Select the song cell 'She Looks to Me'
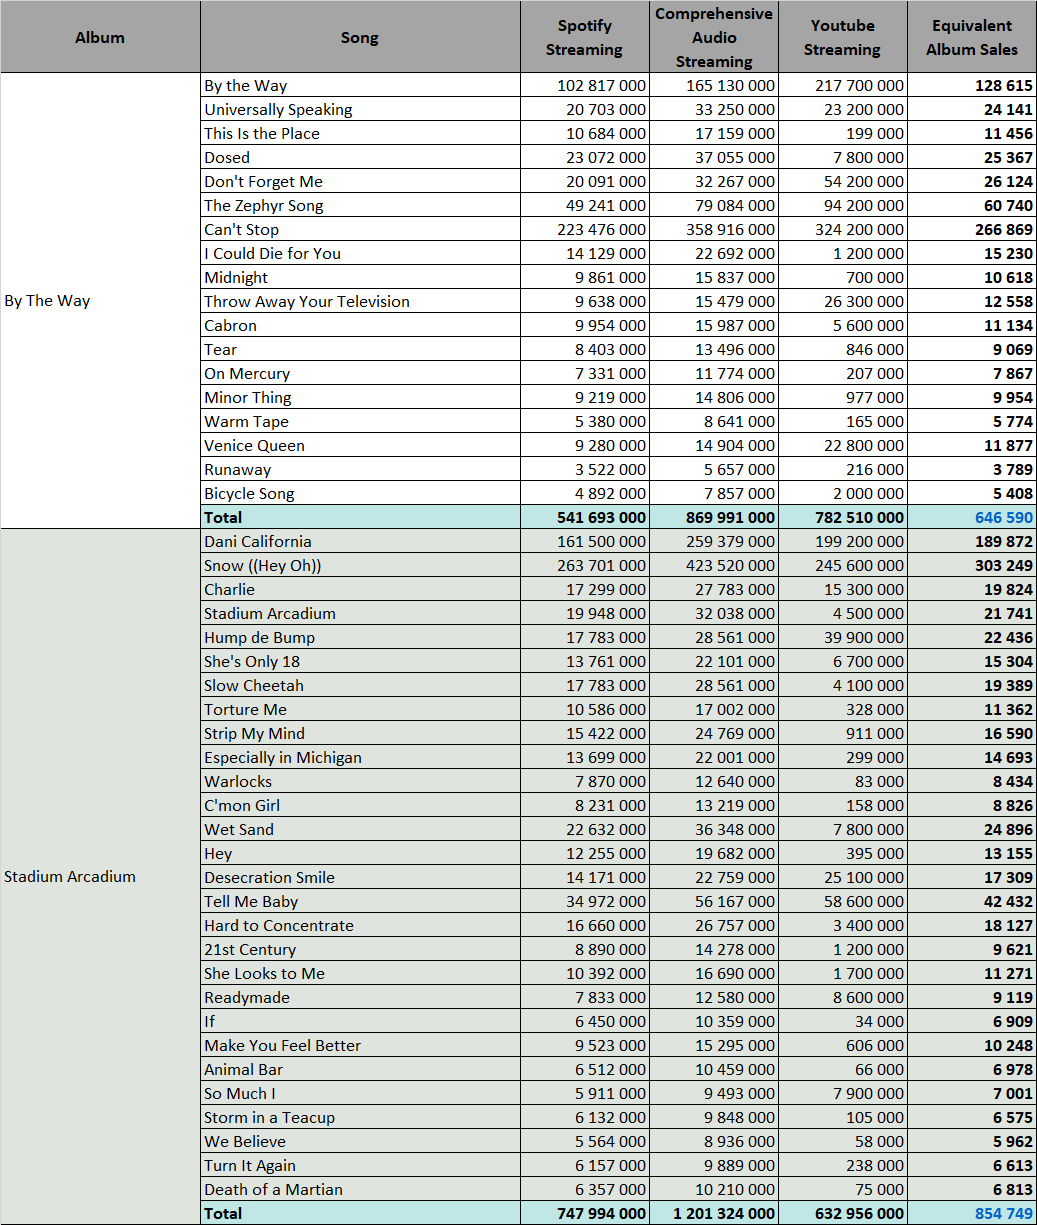Viewport: 1037px width, 1225px height. 360,973
